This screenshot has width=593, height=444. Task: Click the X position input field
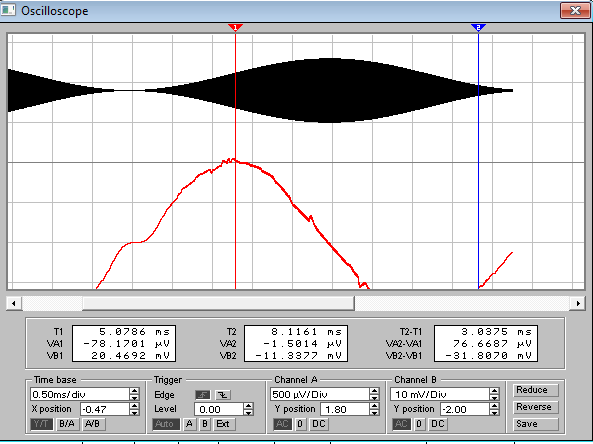[x=105, y=409]
